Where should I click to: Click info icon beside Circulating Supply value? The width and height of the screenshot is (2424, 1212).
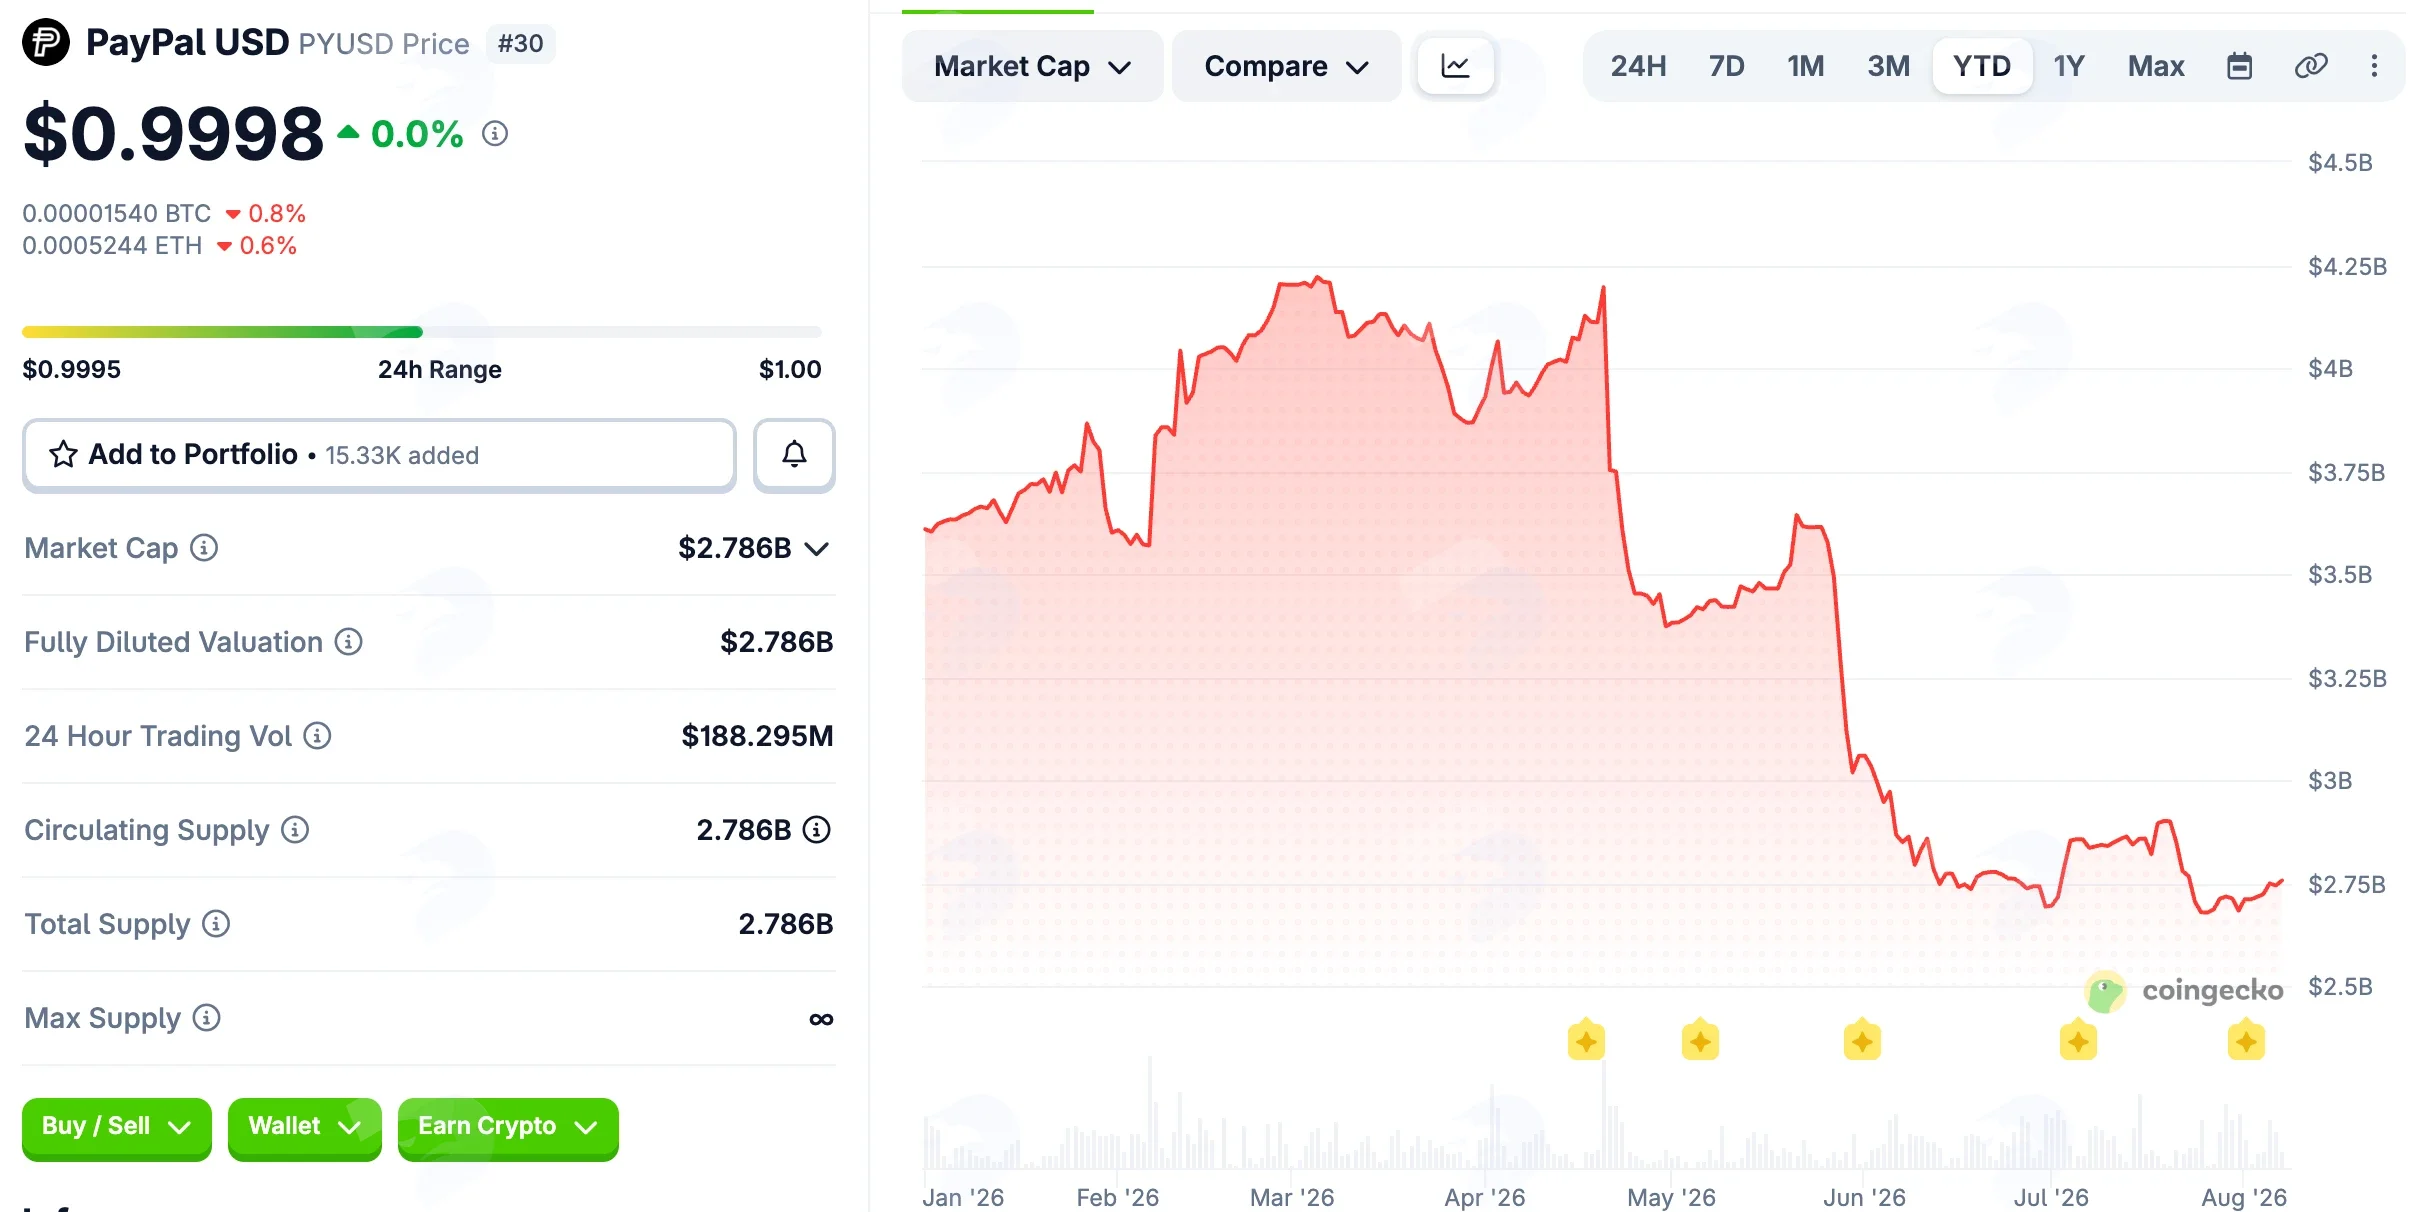[x=817, y=830]
